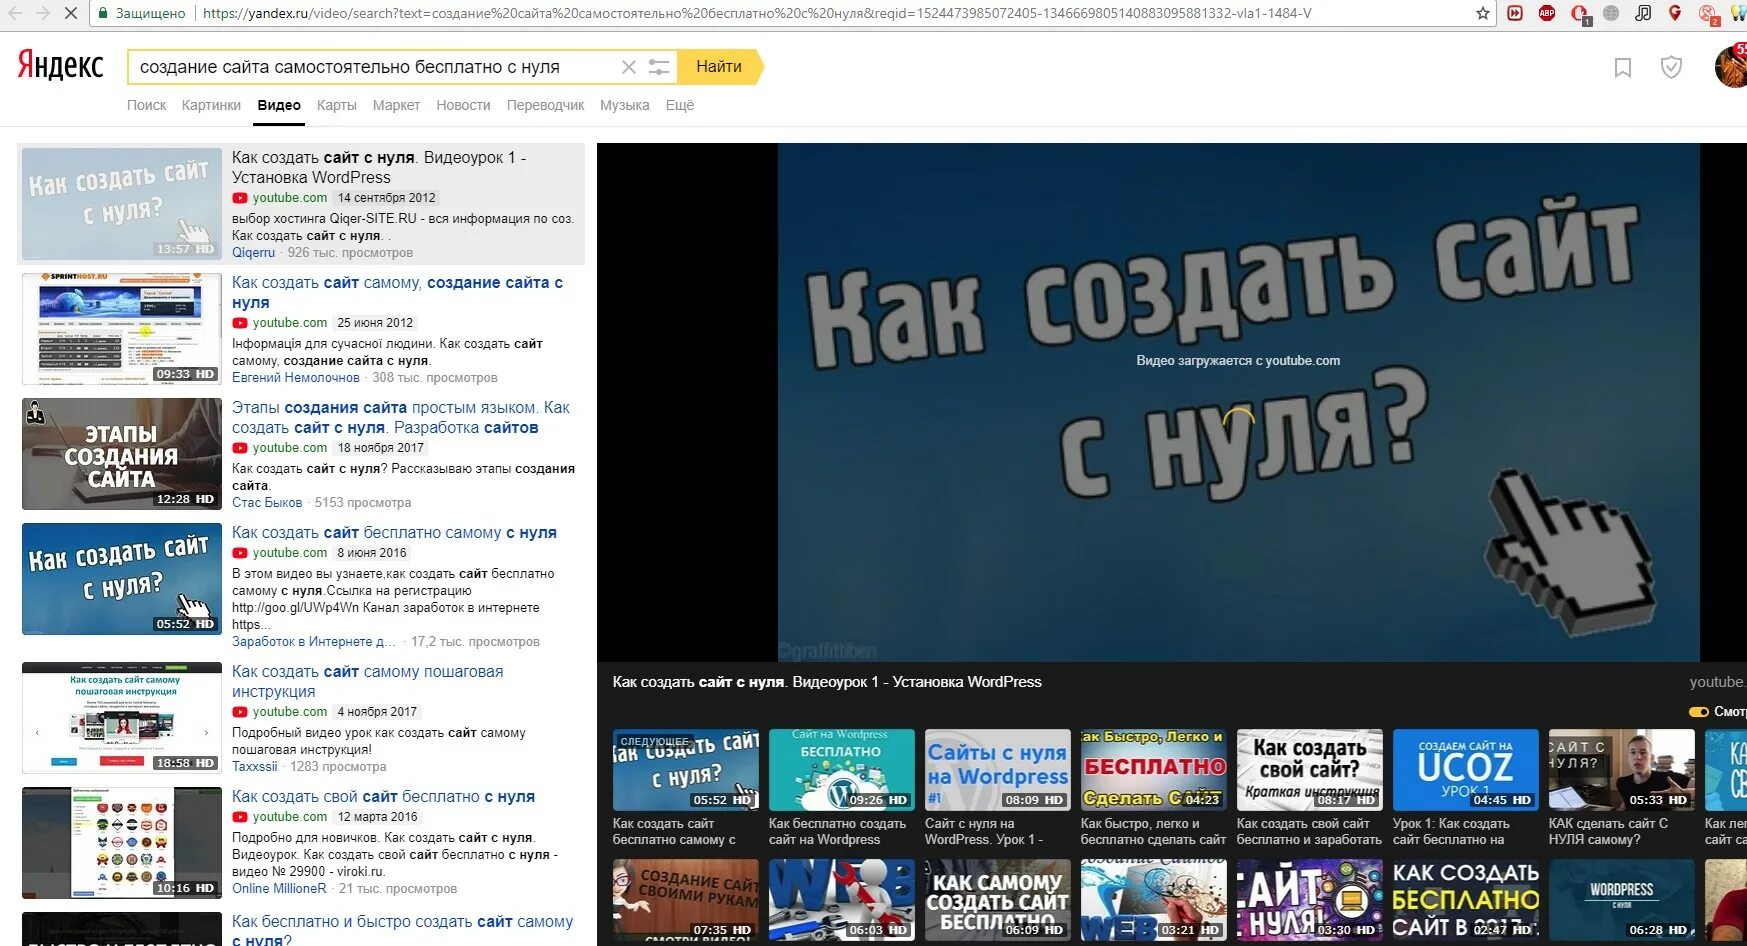Click the shield checkmark icon
1747x946 pixels.
[1671, 67]
